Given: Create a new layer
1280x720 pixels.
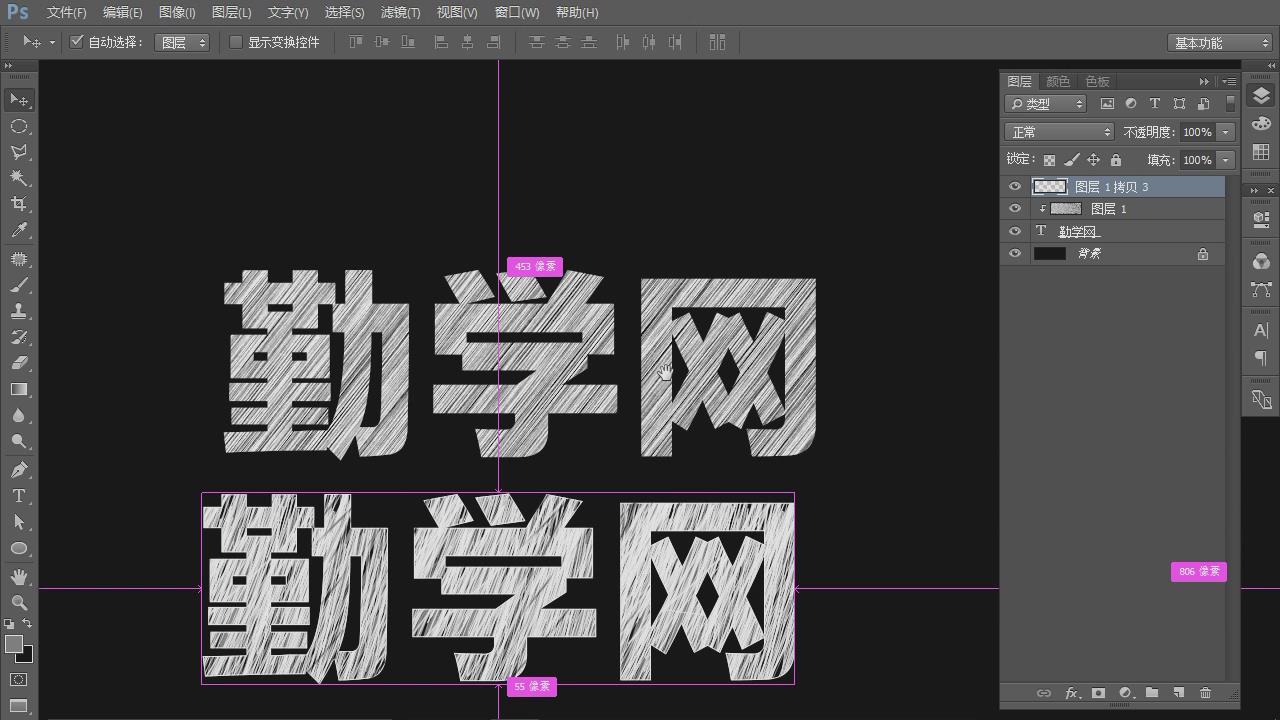Looking at the screenshot, I should click(1179, 693).
